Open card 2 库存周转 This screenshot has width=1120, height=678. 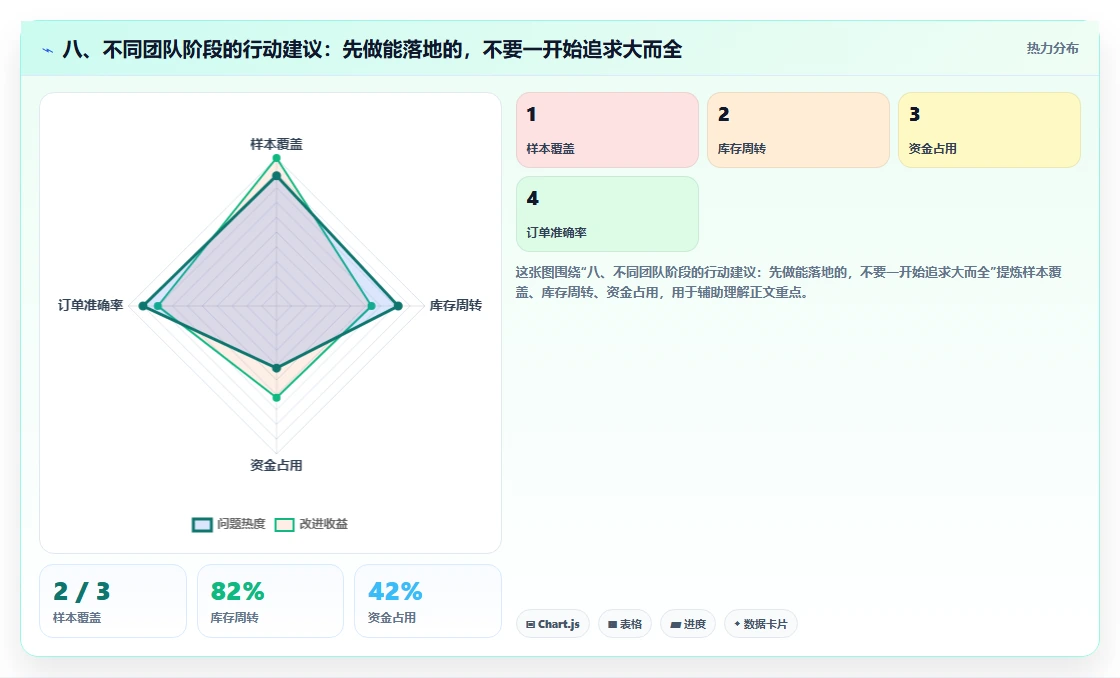pos(798,130)
